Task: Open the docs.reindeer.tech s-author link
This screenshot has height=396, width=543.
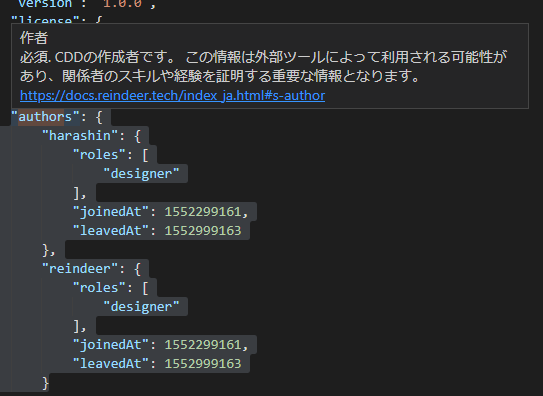Action: (172, 96)
